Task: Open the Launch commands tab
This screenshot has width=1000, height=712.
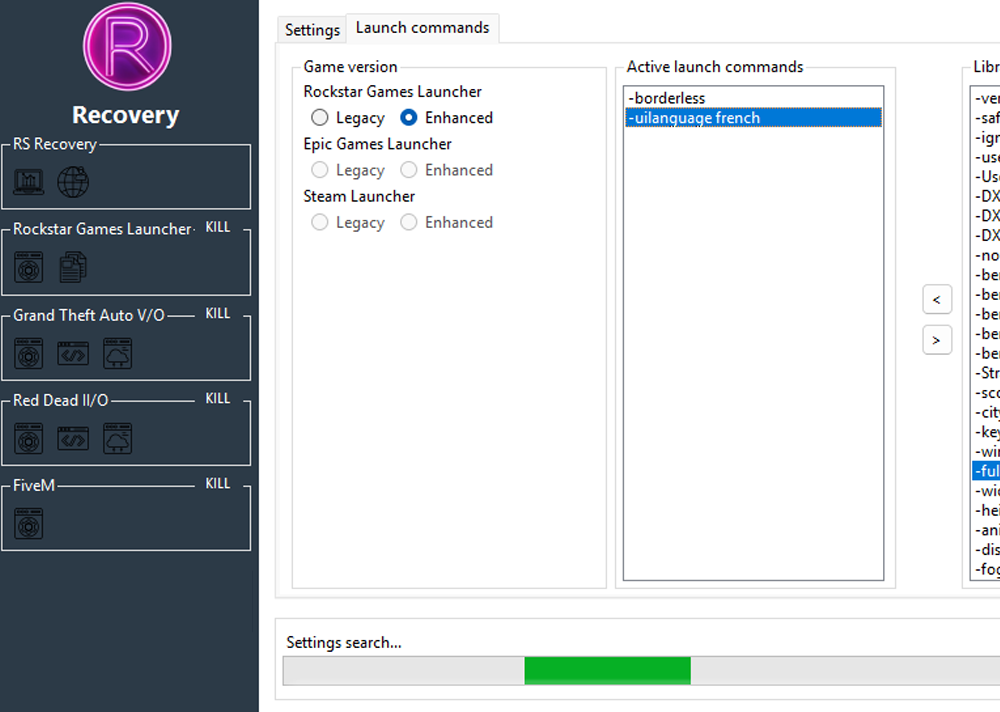Action: [x=422, y=27]
